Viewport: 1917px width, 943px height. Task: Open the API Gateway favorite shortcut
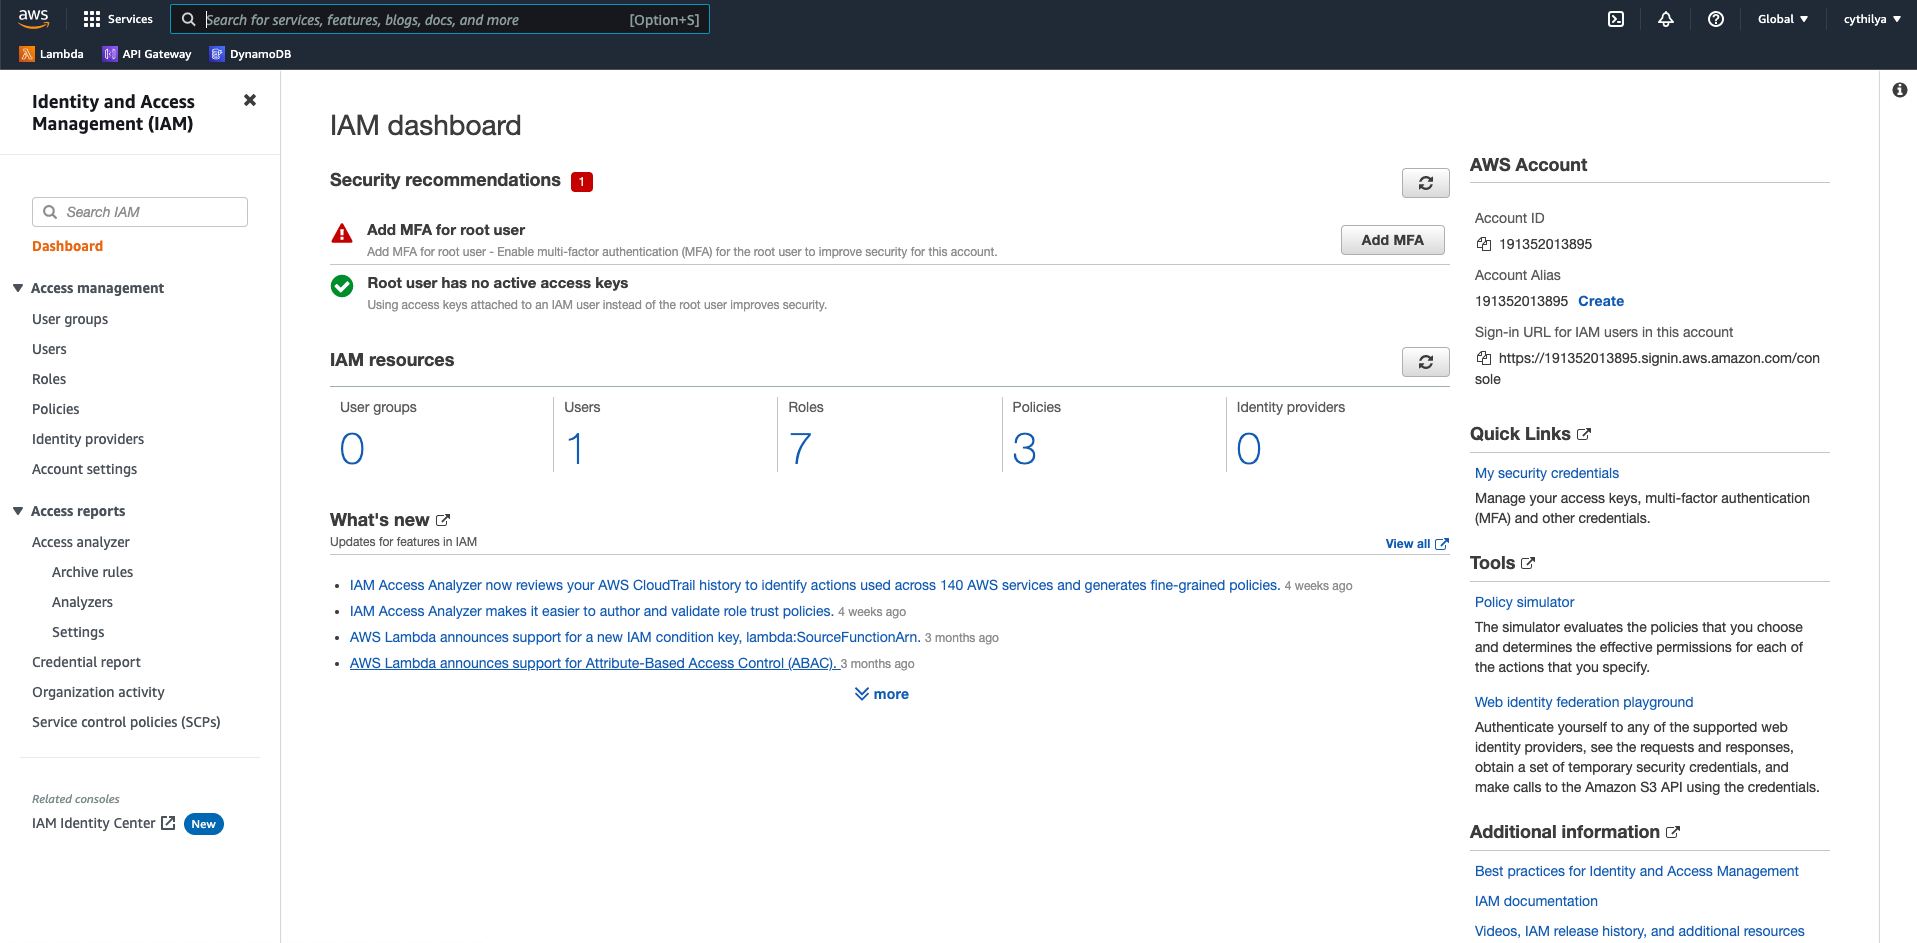point(147,54)
